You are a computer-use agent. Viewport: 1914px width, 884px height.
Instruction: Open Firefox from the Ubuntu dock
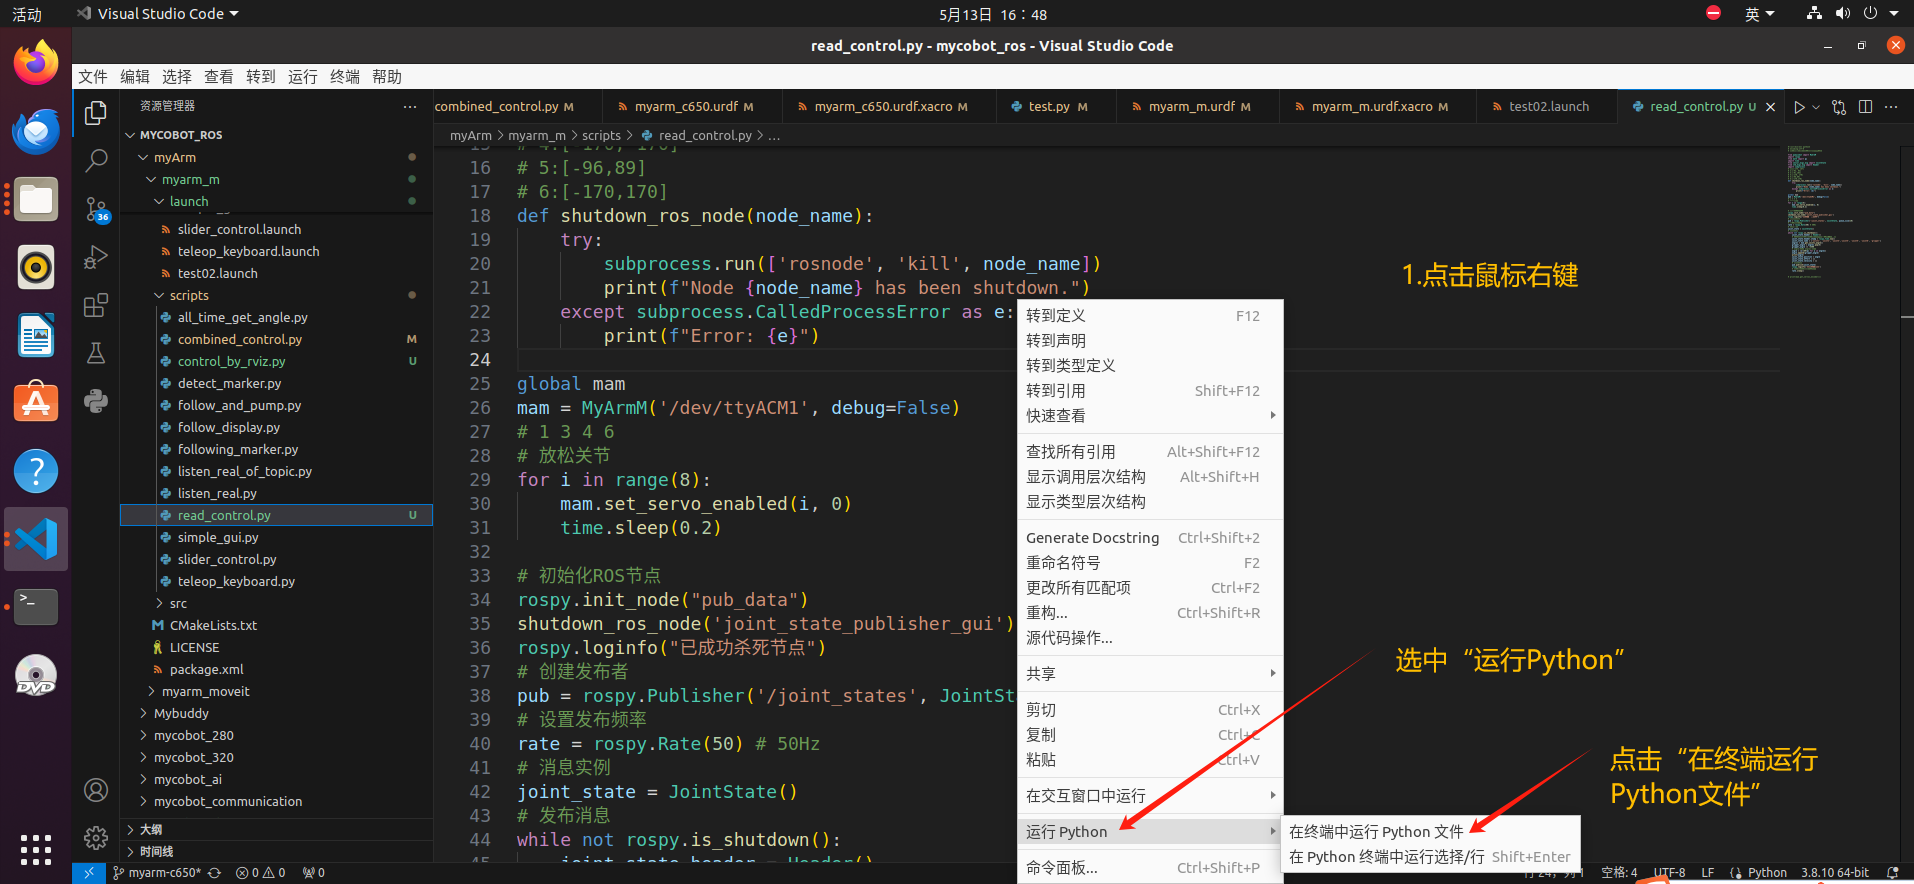click(x=36, y=64)
